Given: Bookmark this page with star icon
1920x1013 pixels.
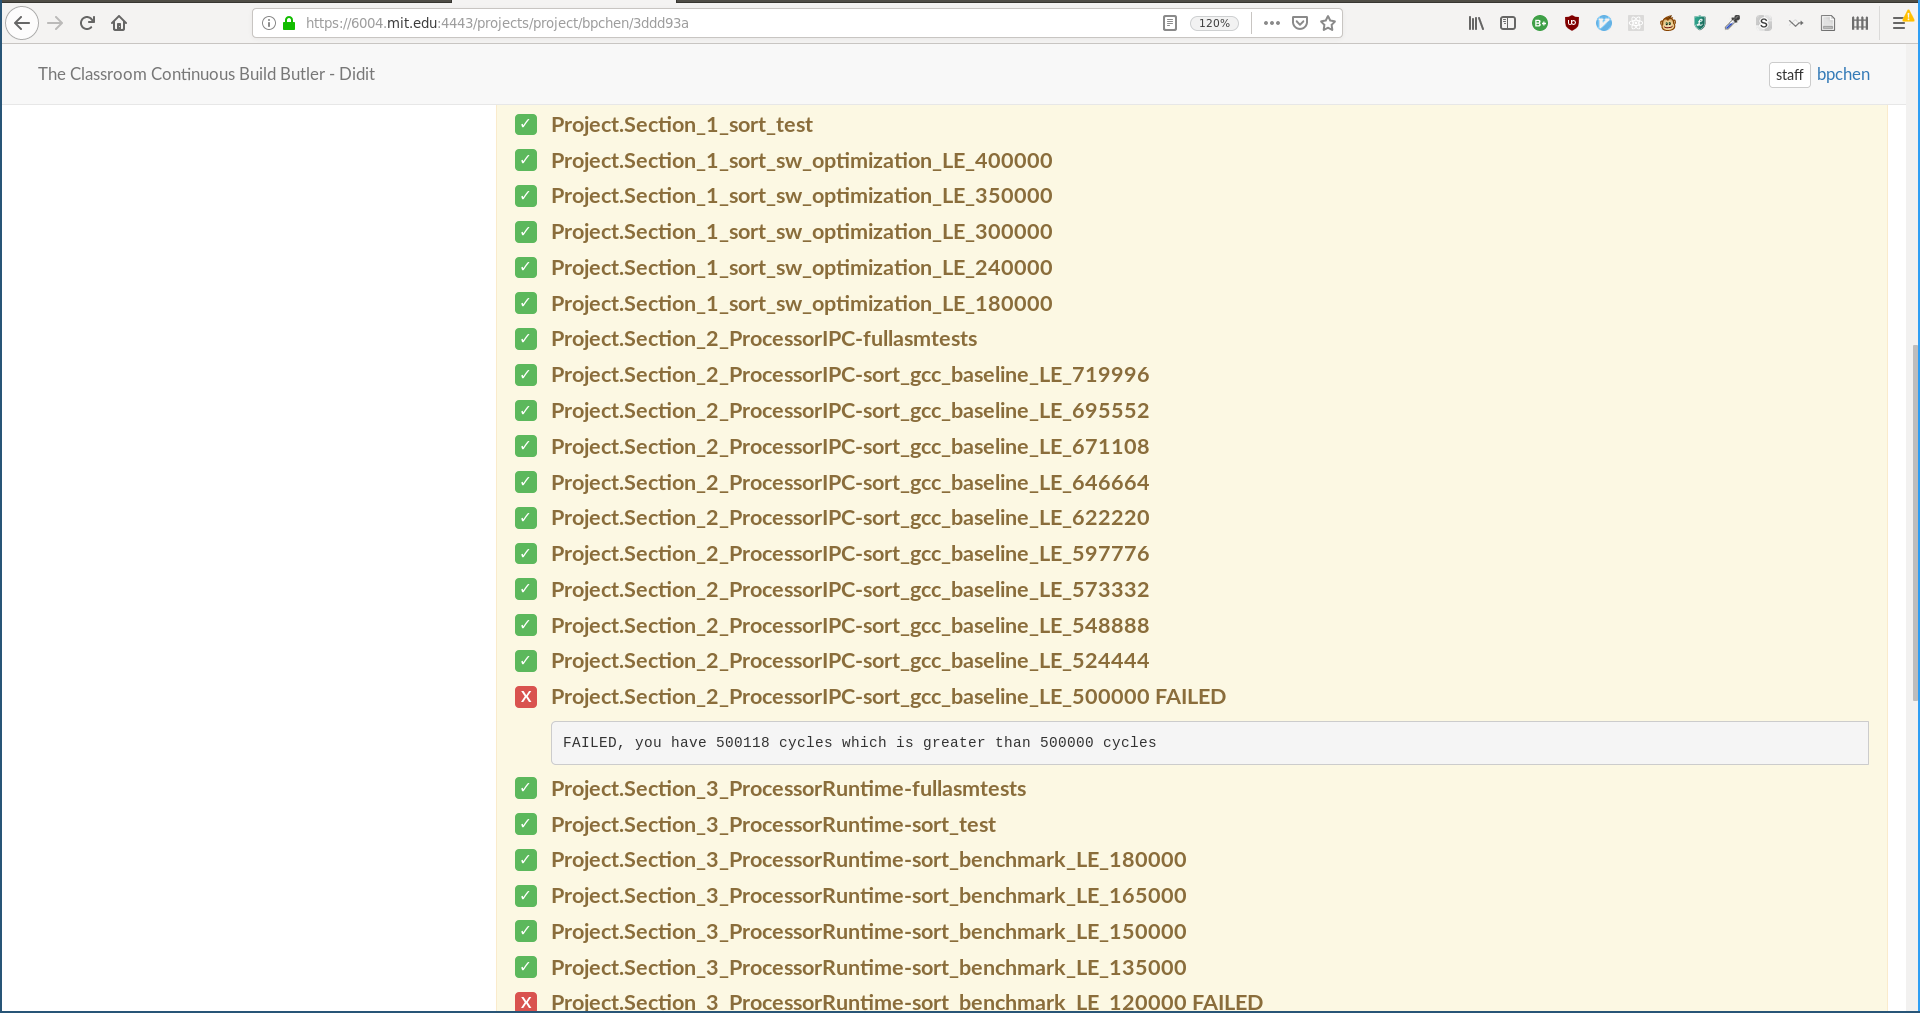Looking at the screenshot, I should point(1328,23).
